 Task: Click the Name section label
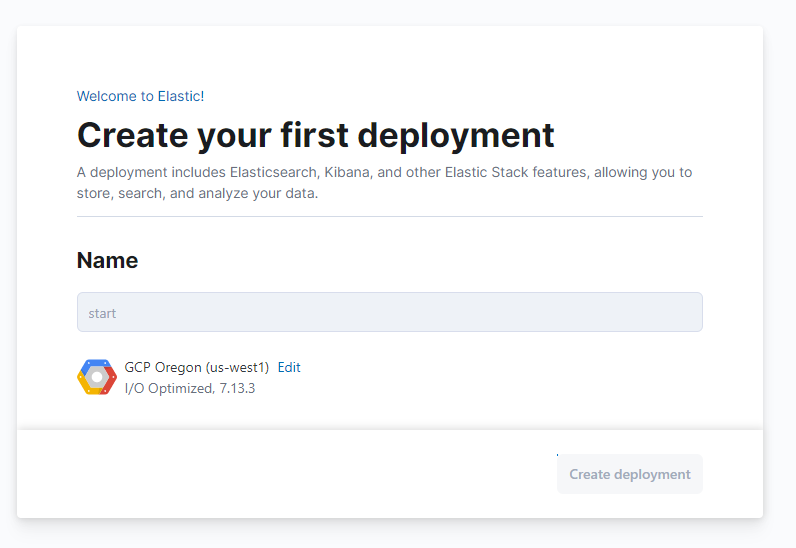tap(107, 261)
